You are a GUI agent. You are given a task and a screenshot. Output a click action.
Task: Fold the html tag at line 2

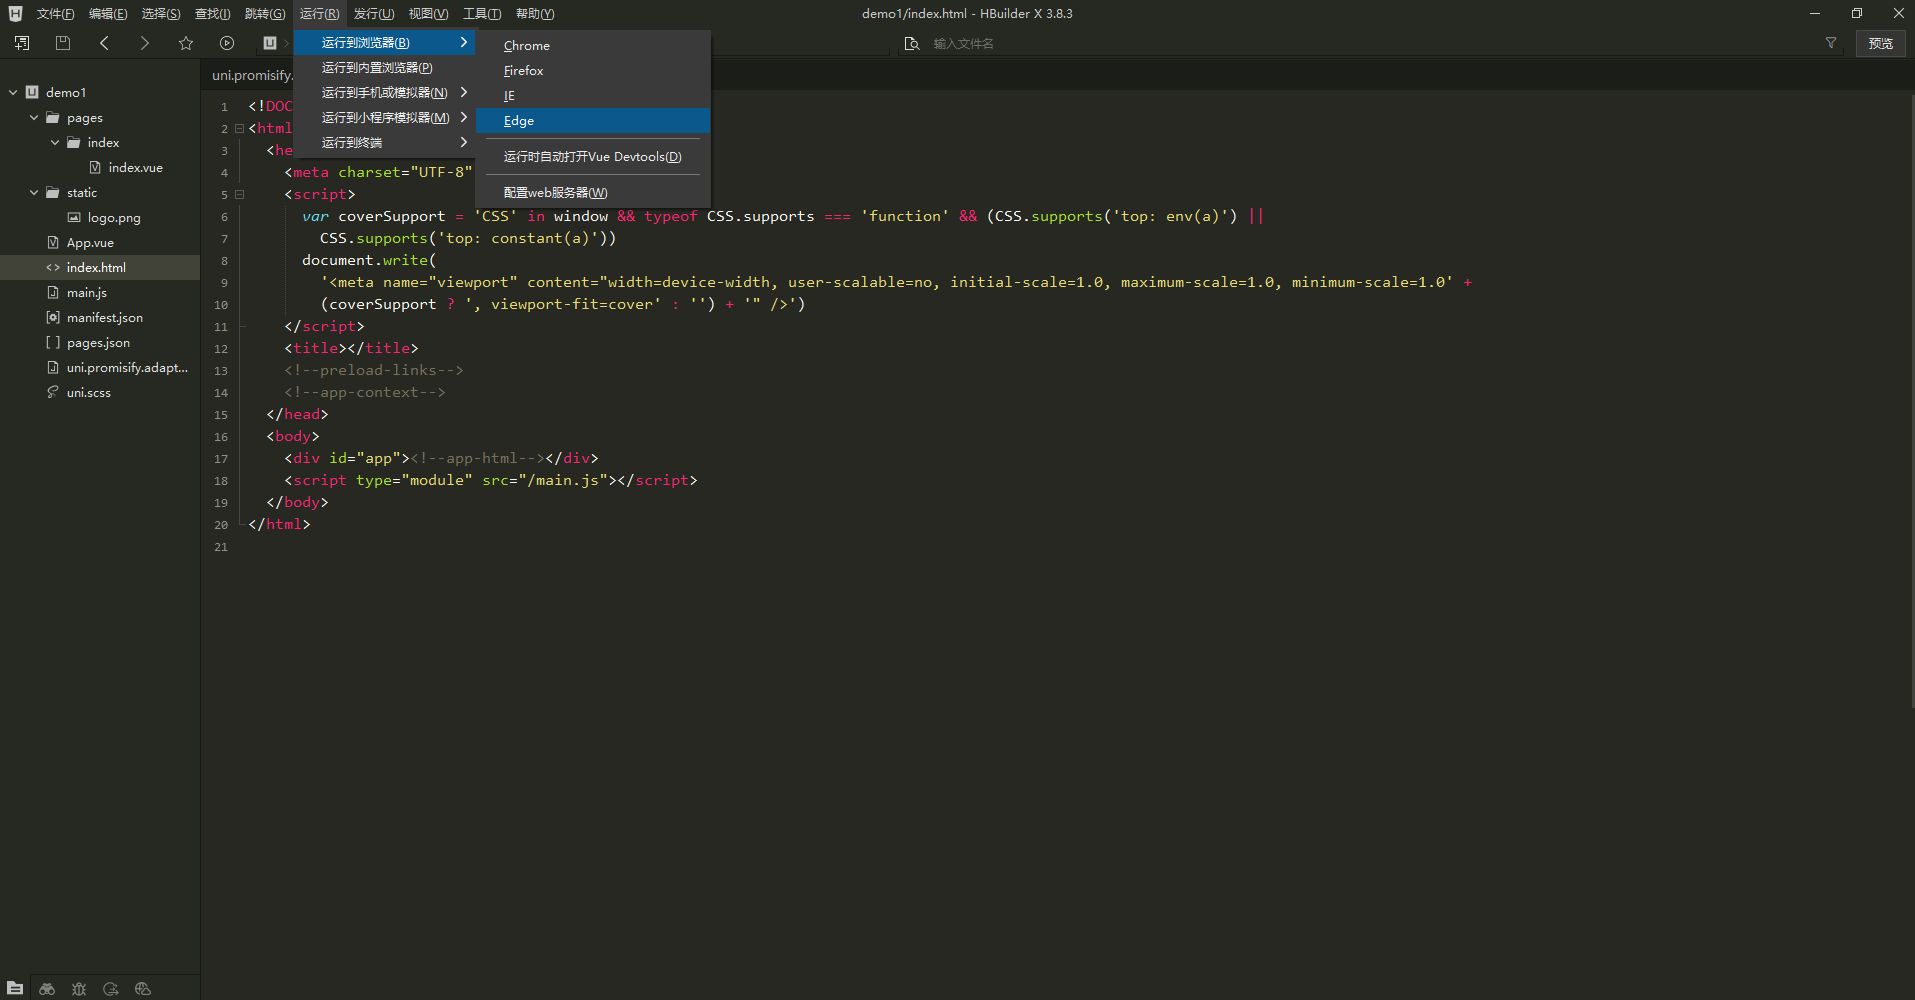coord(240,128)
